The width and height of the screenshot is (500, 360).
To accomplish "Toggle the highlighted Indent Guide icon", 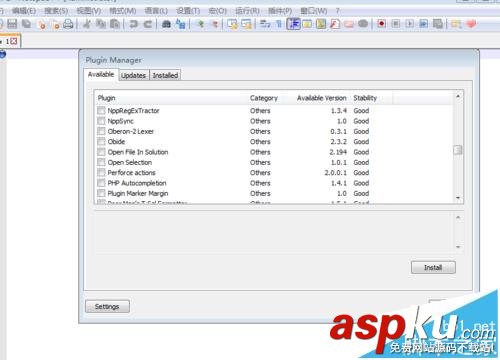I will [x=293, y=24].
